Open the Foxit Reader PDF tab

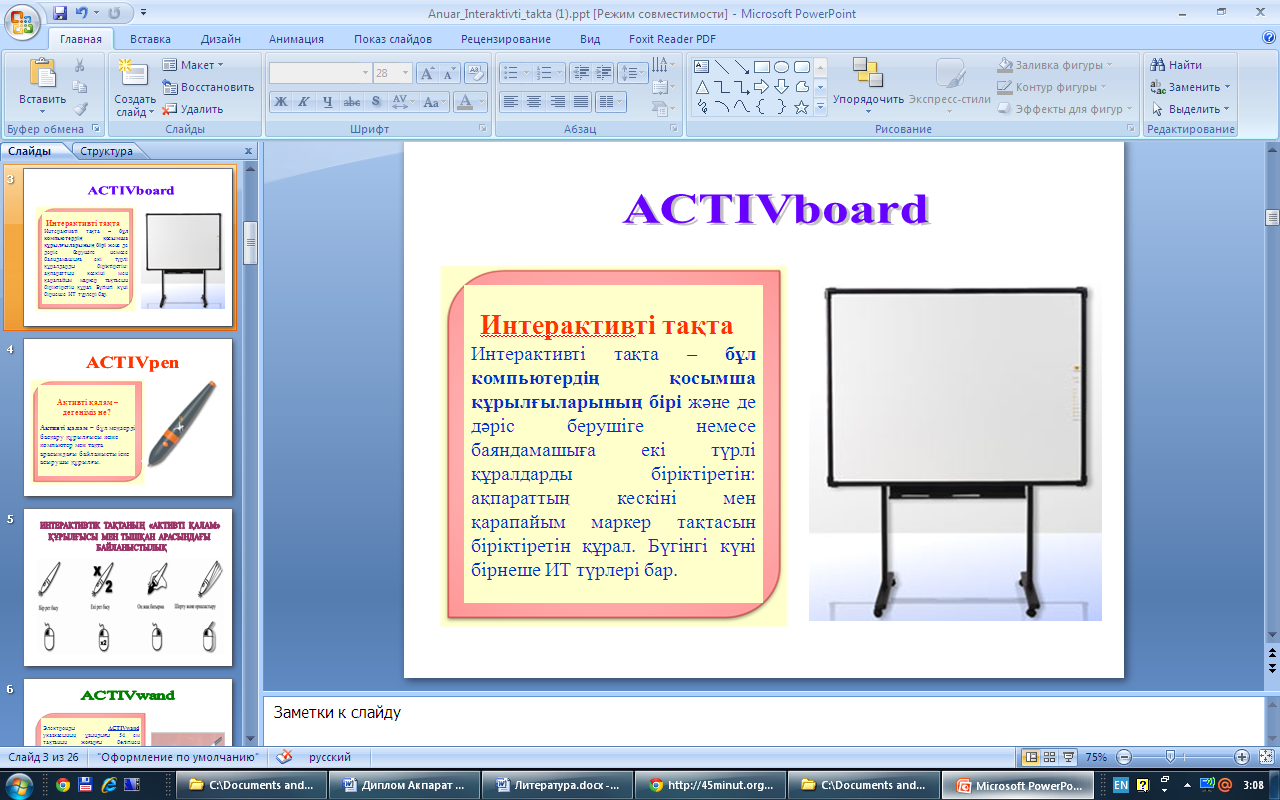672,39
